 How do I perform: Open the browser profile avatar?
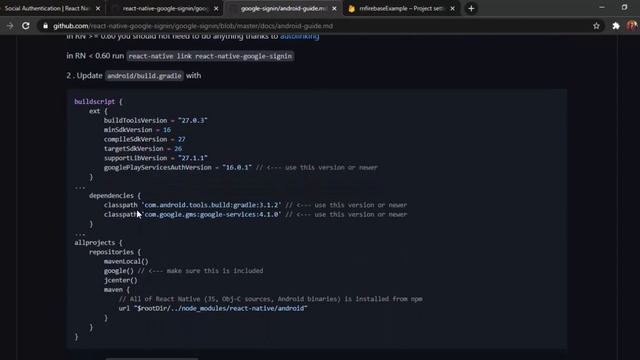632,26
